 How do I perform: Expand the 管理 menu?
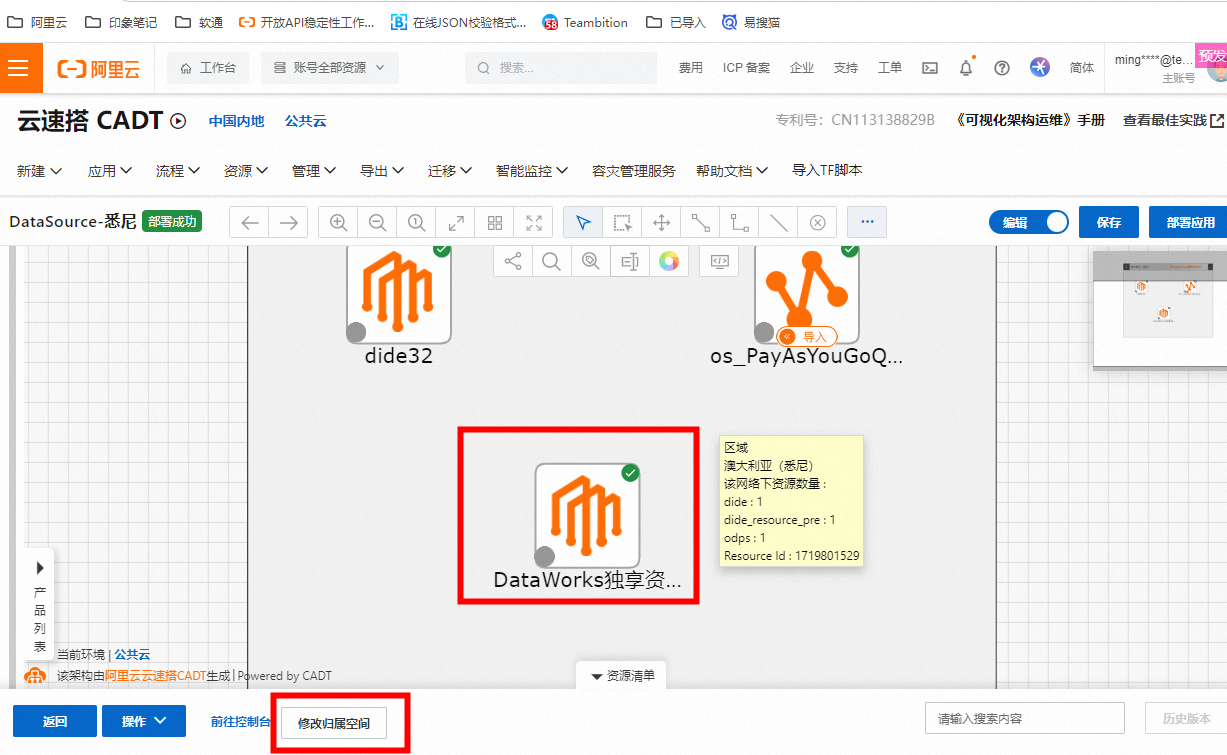[x=314, y=171]
